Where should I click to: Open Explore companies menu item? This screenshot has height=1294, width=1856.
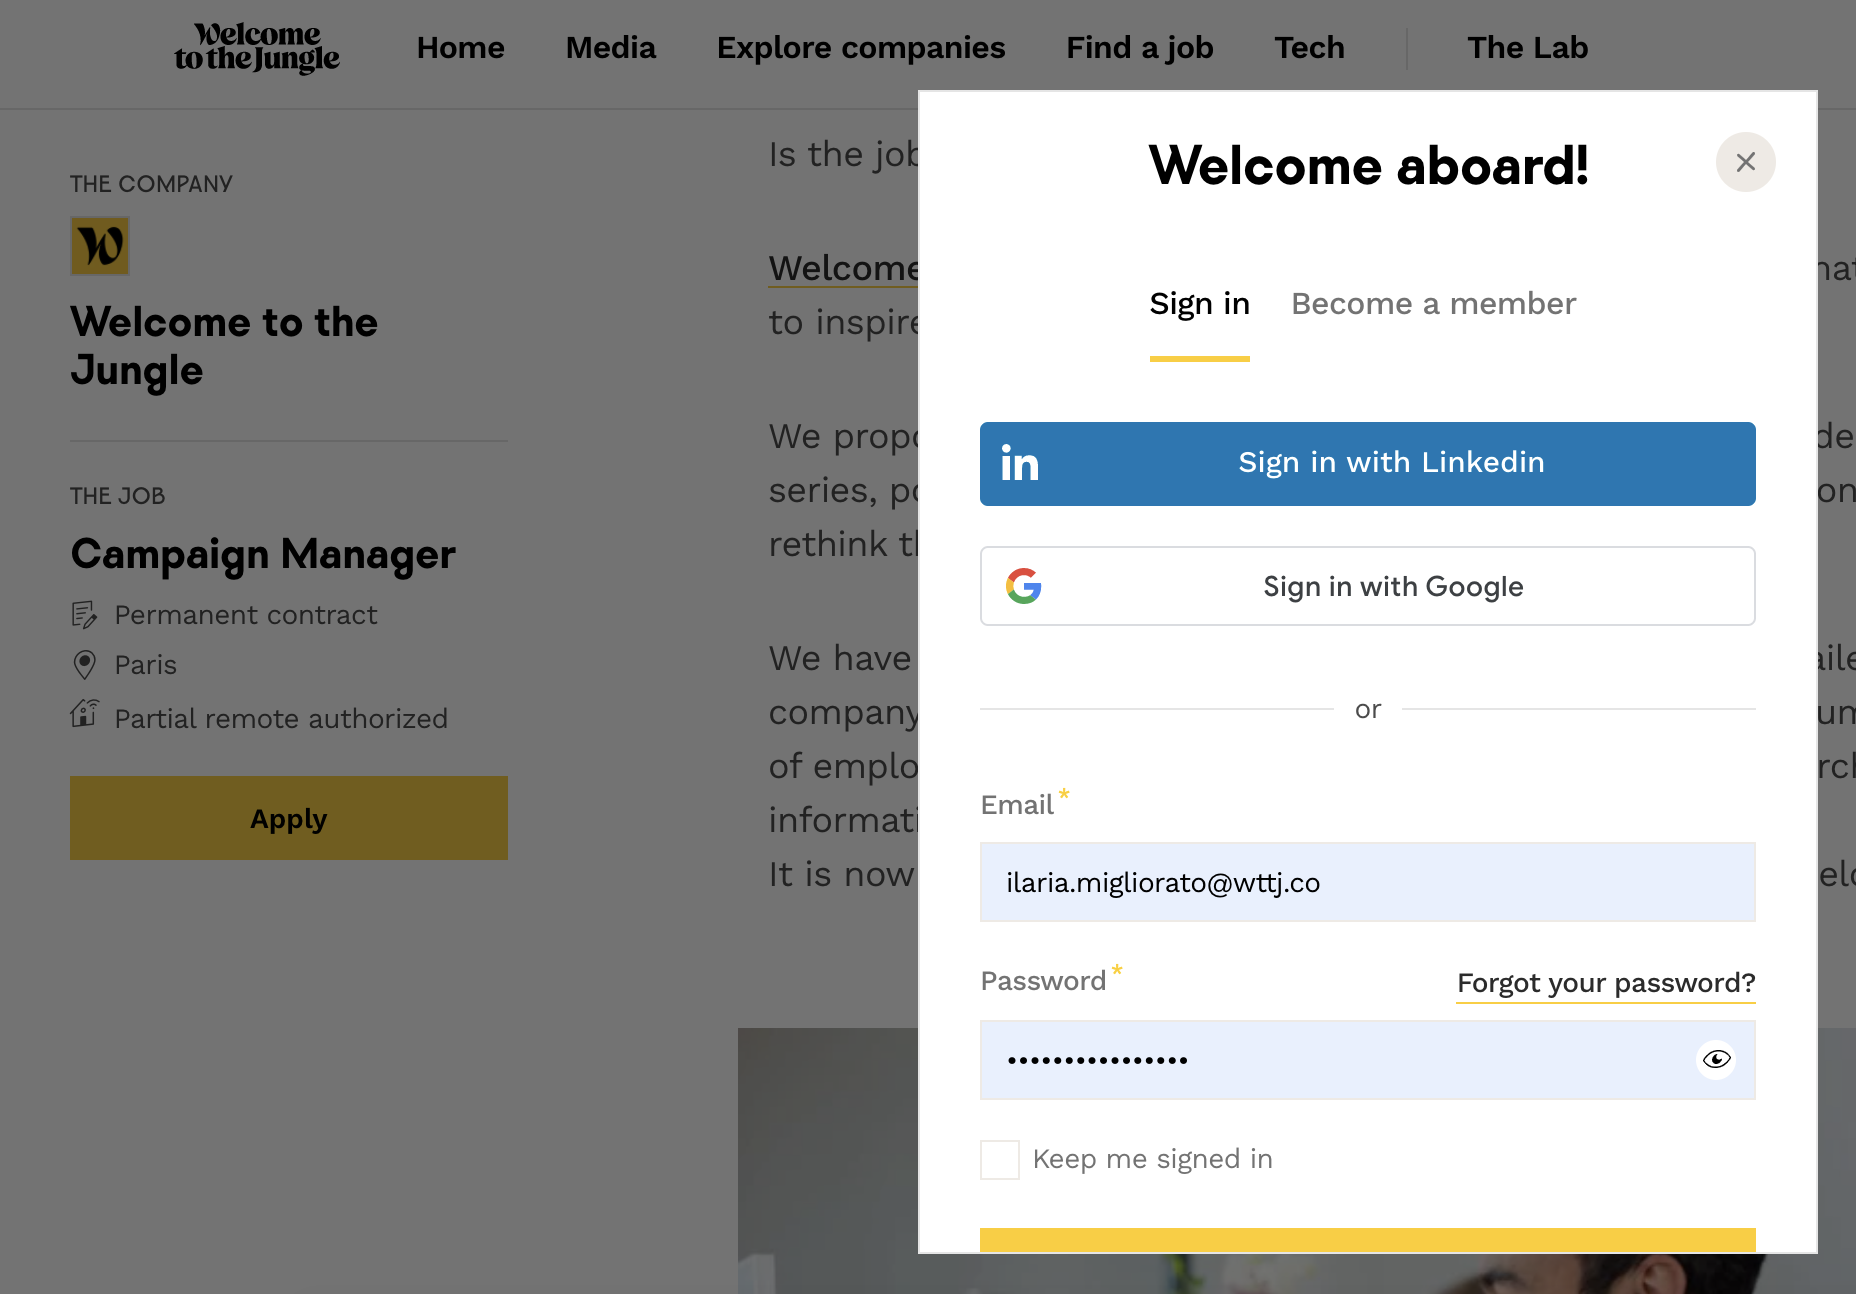[x=861, y=48]
